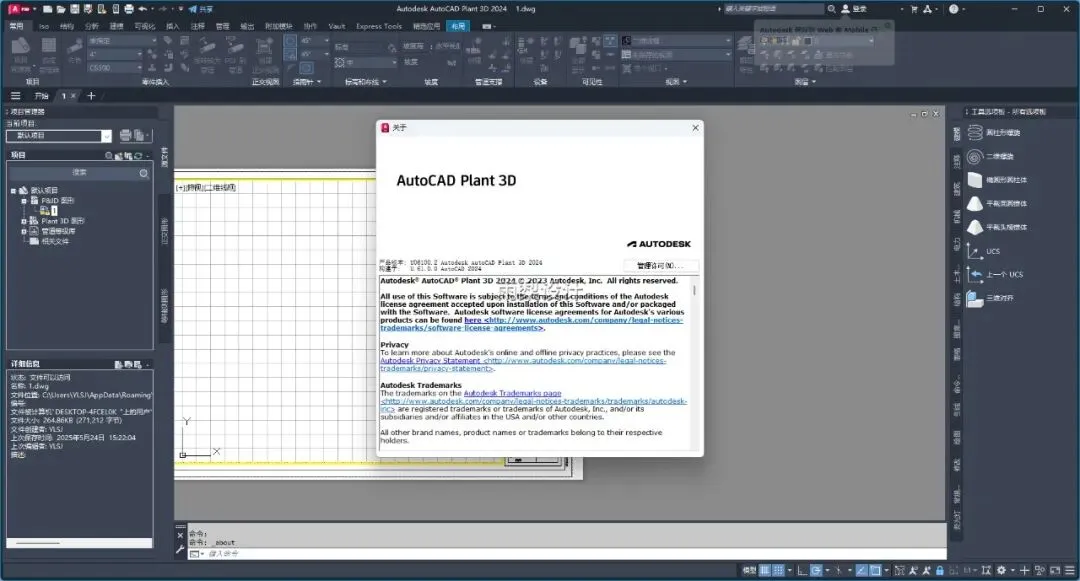Toggle object snap in status bar
Image resolution: width=1080 pixels, height=581 pixels.
pyautogui.click(x=875, y=570)
